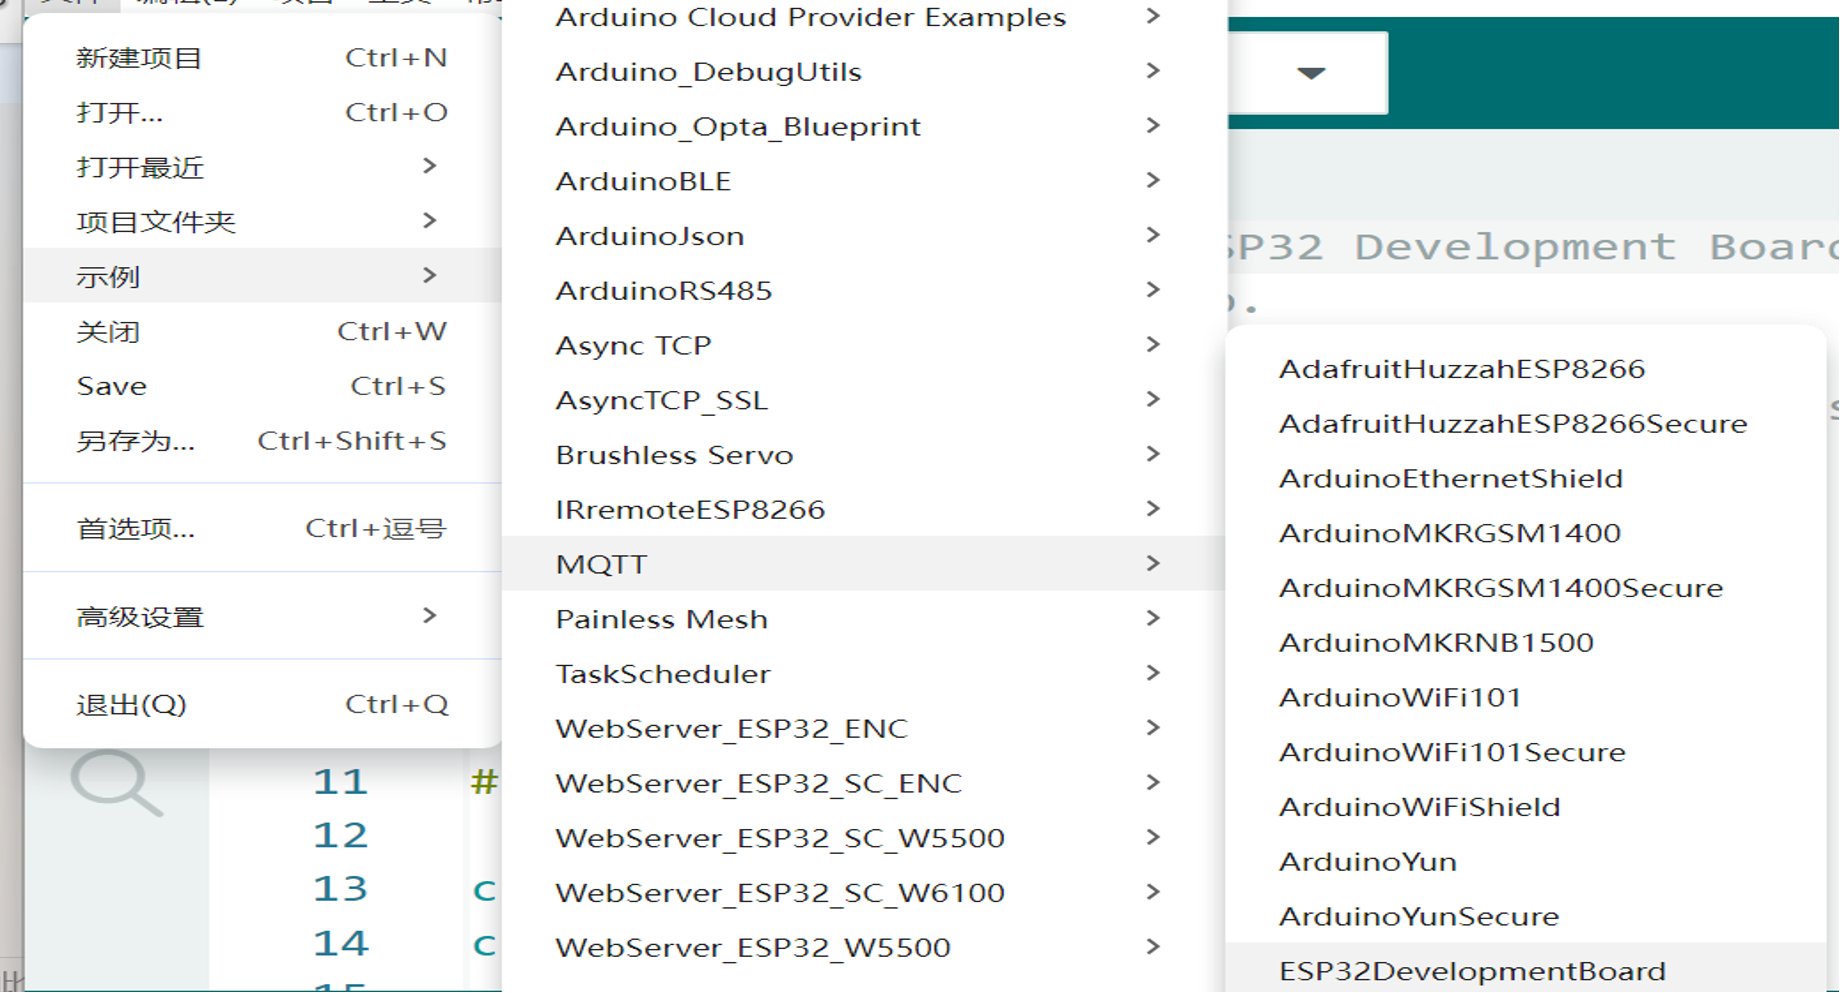Screen dimensions: 1840x993
Task: Click line number 12 in editor gutter
Action: [340, 836]
